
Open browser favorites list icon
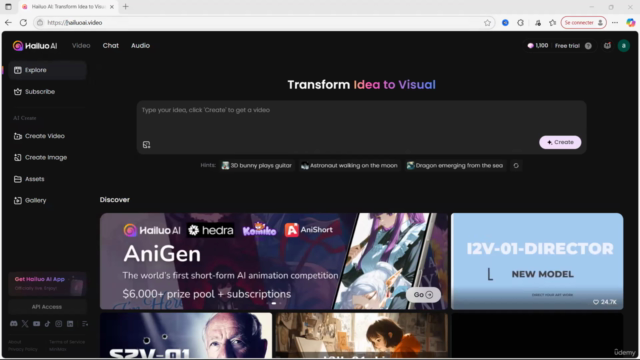pyautogui.click(x=553, y=22)
